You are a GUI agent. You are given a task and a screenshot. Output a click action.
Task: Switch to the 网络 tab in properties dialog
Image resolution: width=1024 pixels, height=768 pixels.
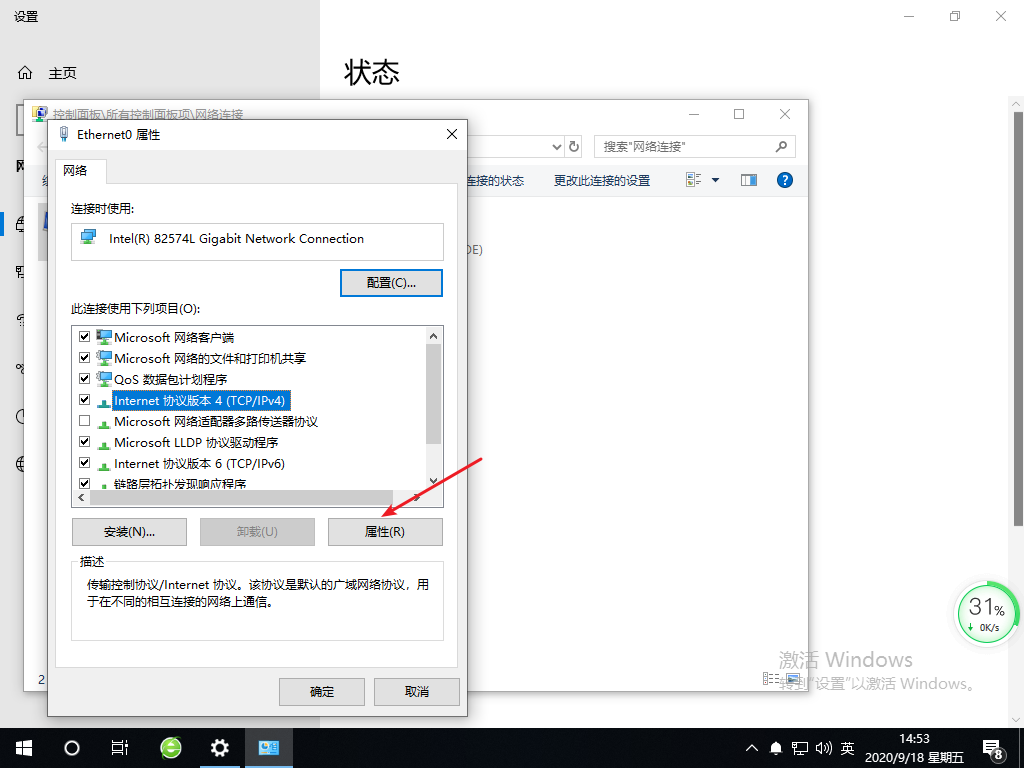tap(79, 171)
